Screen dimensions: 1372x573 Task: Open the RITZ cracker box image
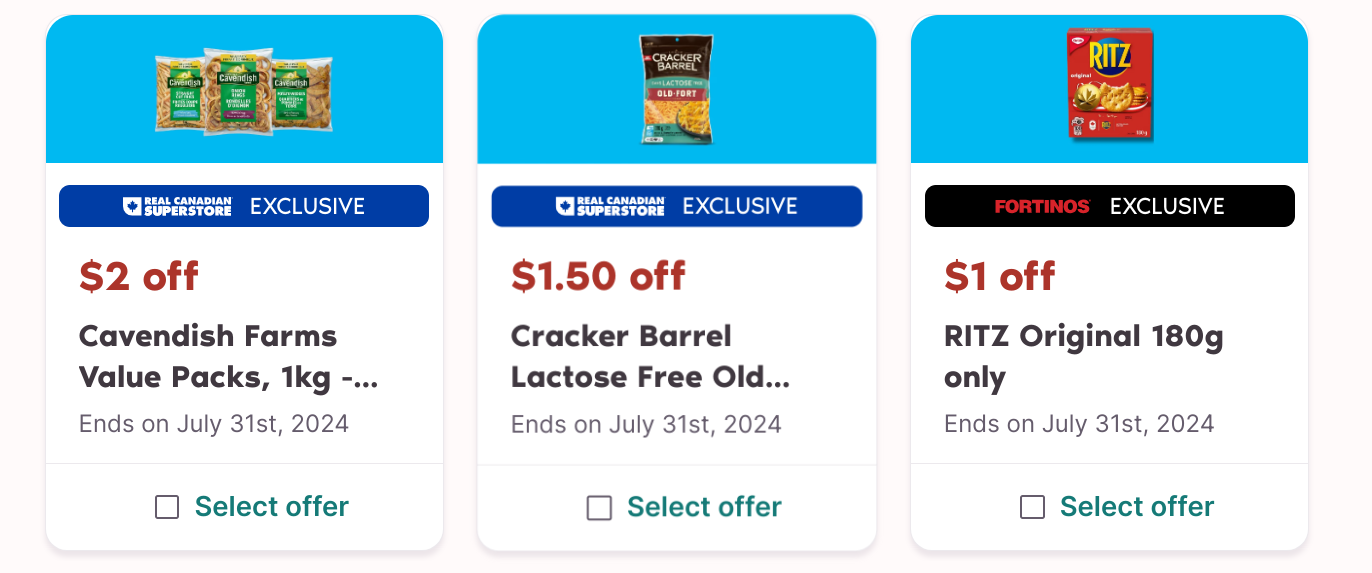click(1111, 85)
